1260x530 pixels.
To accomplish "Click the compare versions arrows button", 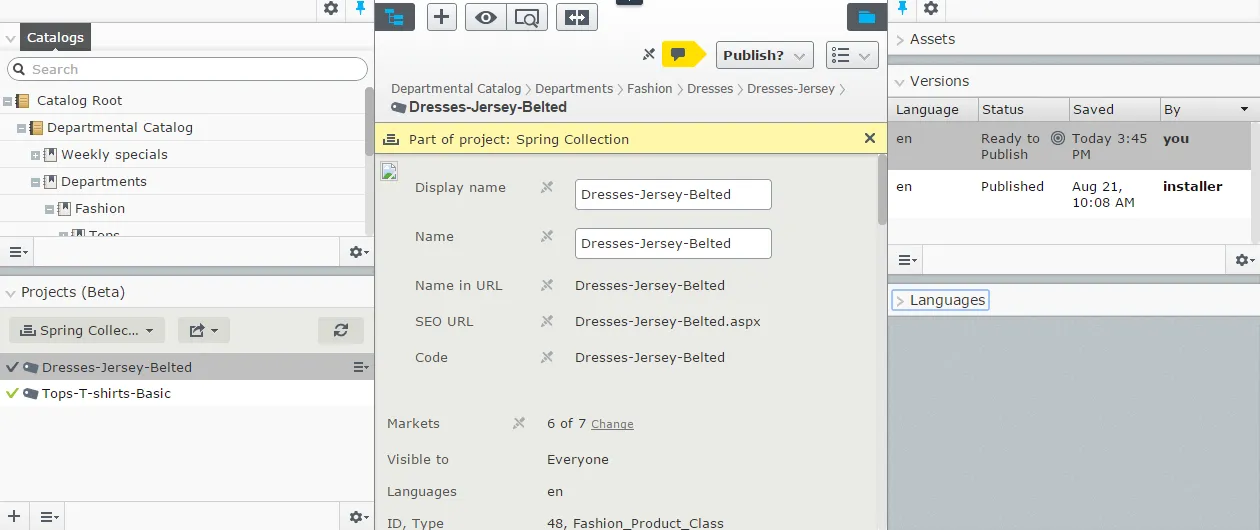I will [577, 17].
